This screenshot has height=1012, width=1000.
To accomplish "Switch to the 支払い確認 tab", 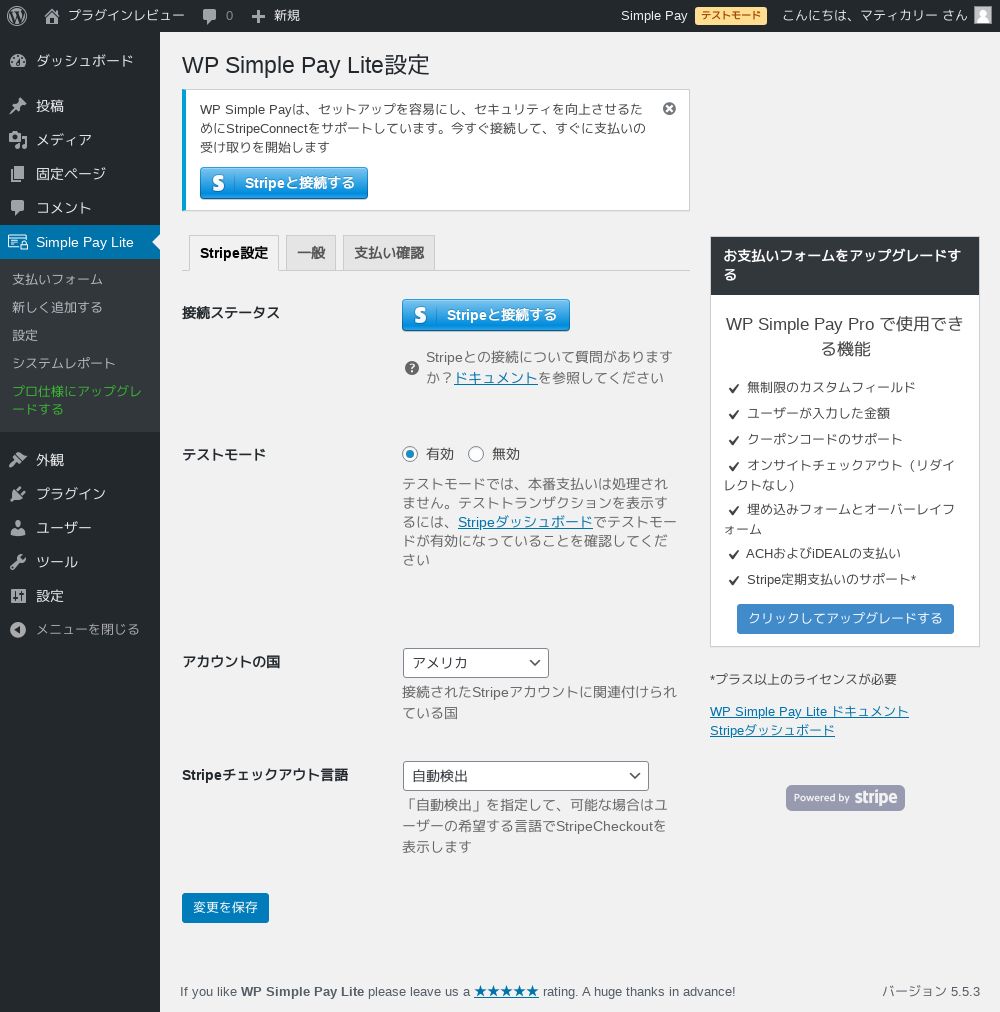I will pos(389,253).
